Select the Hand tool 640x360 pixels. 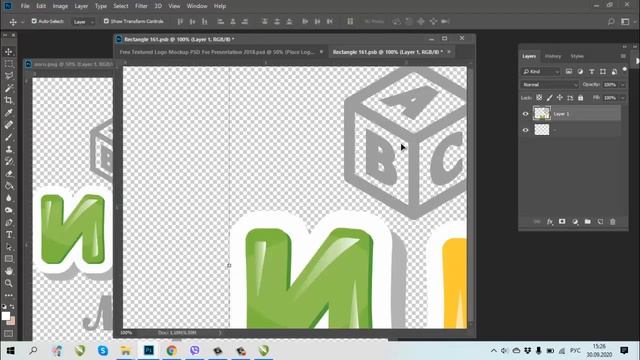click(9, 271)
